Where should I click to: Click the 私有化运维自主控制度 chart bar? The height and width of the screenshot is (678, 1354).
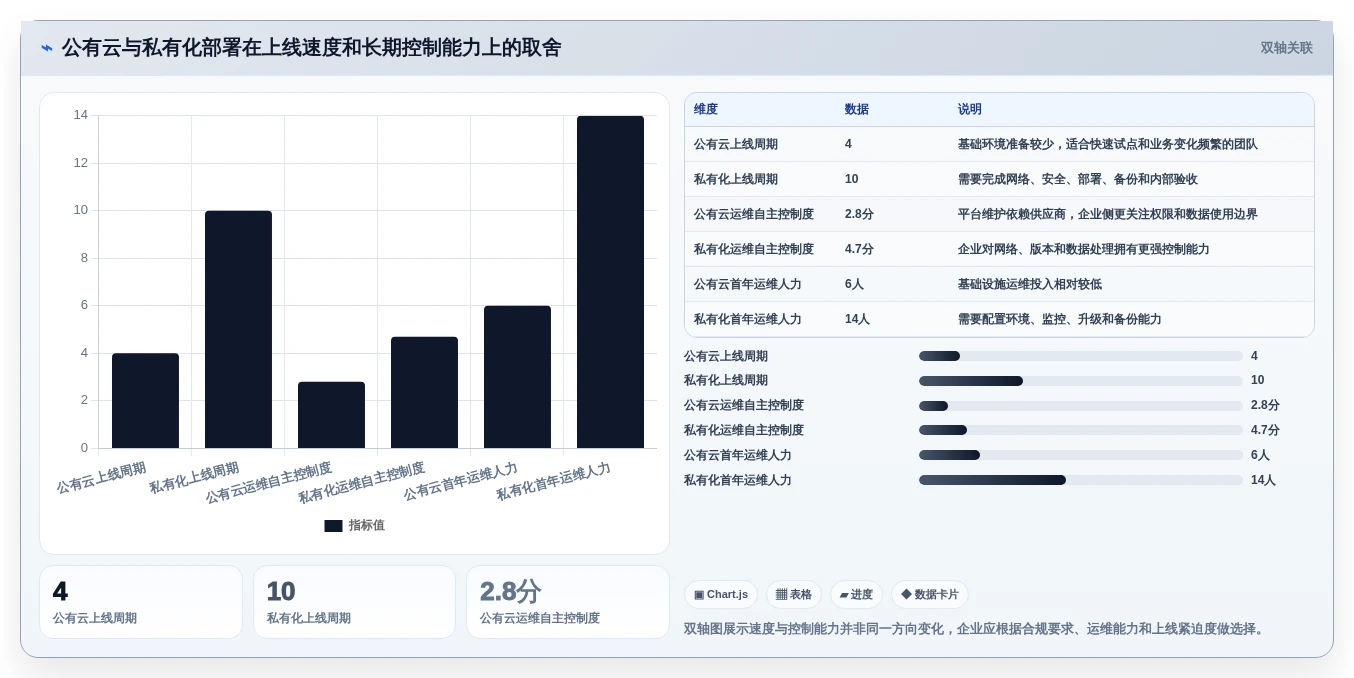point(424,392)
